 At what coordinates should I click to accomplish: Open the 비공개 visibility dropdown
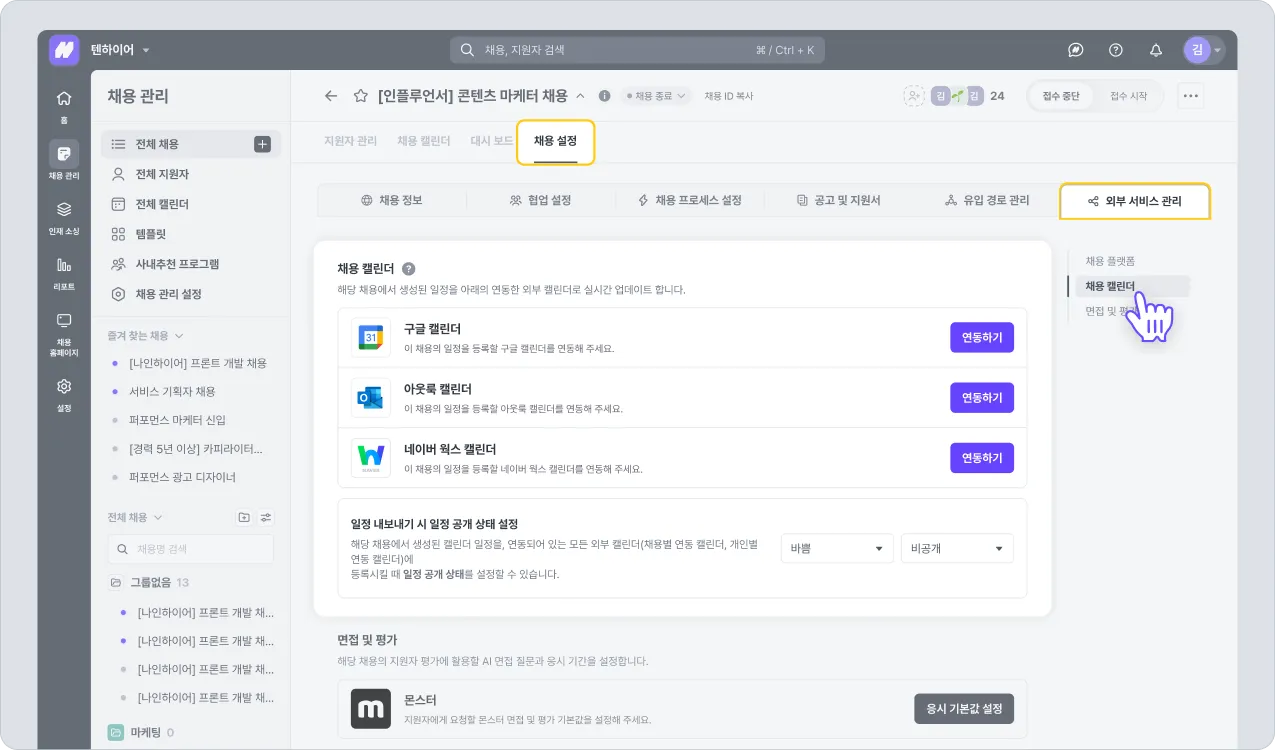957,549
